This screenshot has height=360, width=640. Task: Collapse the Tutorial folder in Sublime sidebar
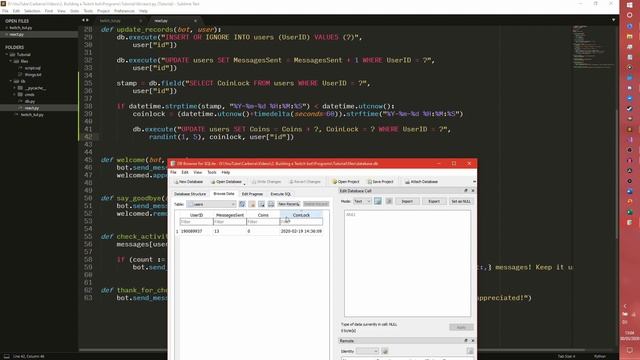(x=7, y=54)
